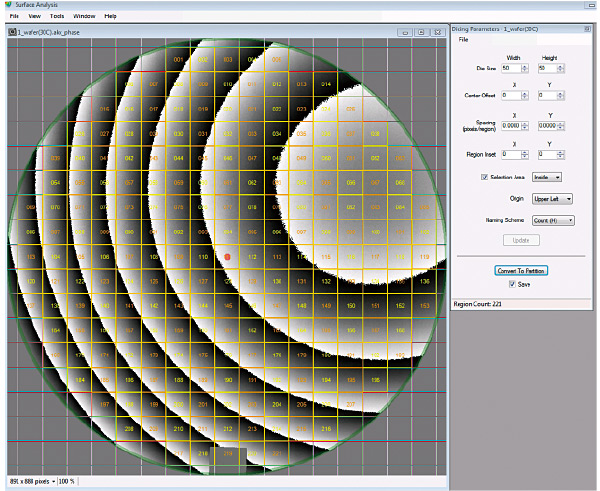Open the Tools menu
This screenshot has height=491, width=600.
tap(57, 16)
